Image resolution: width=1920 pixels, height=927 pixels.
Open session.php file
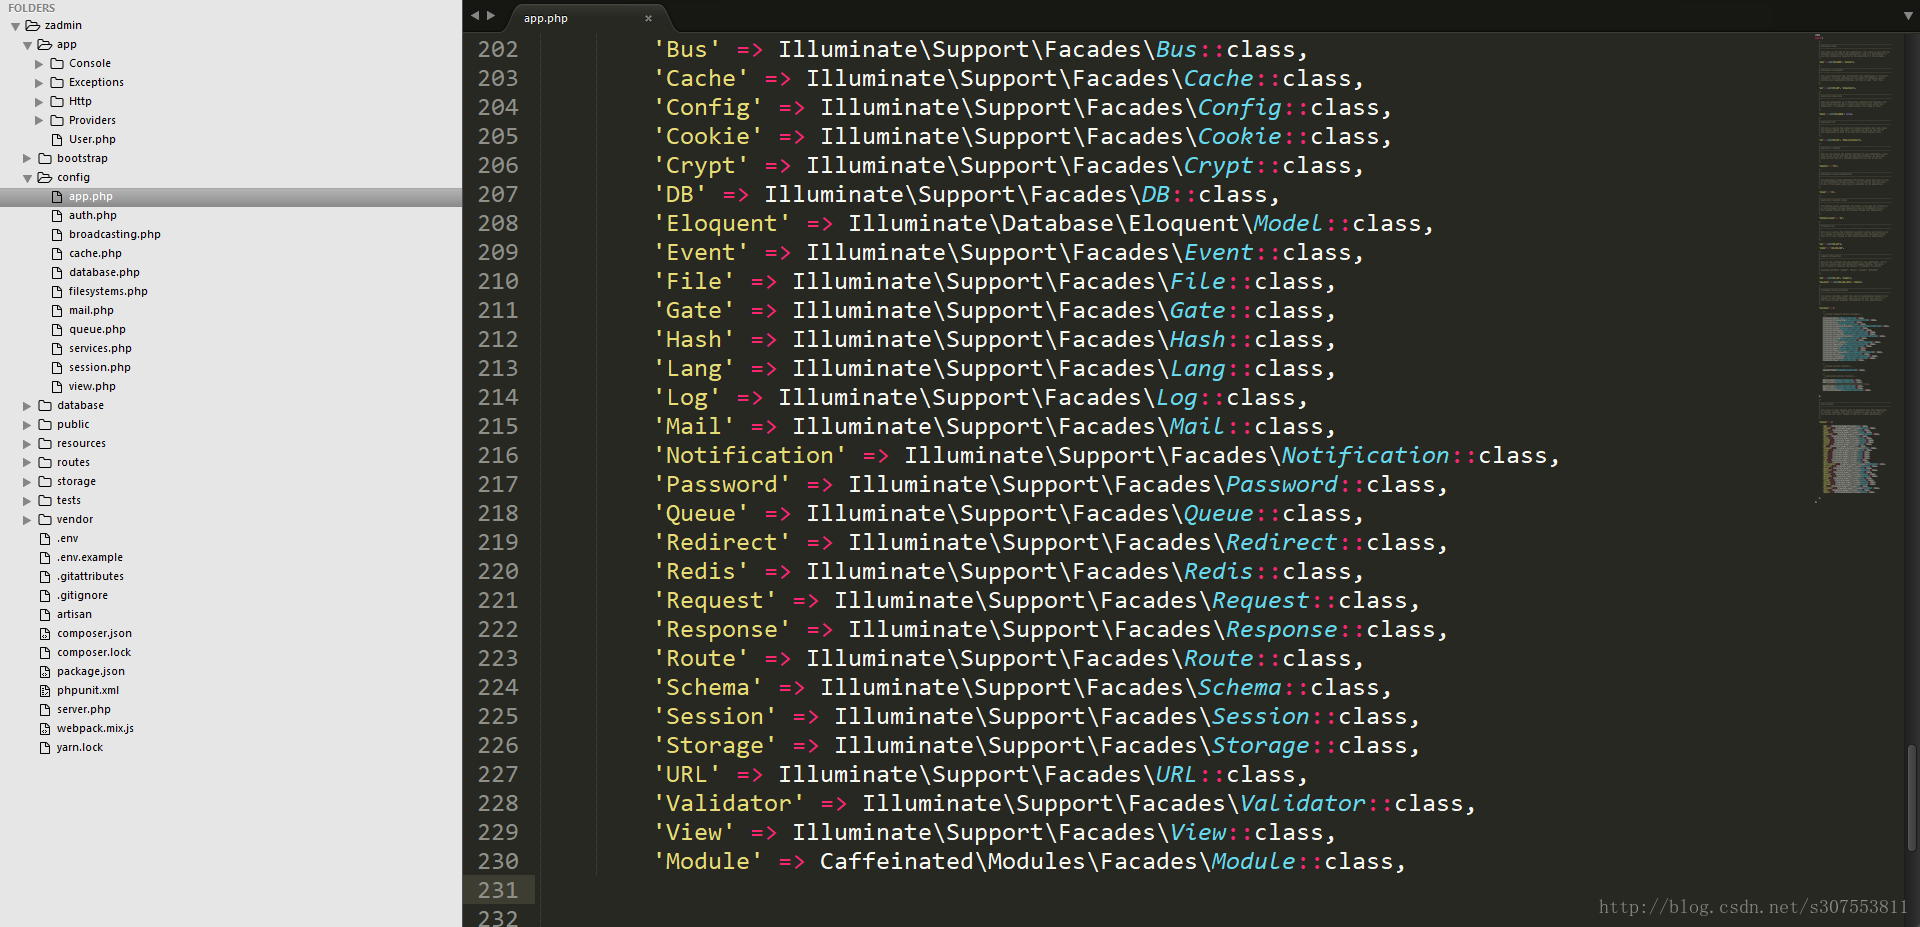click(x=100, y=368)
